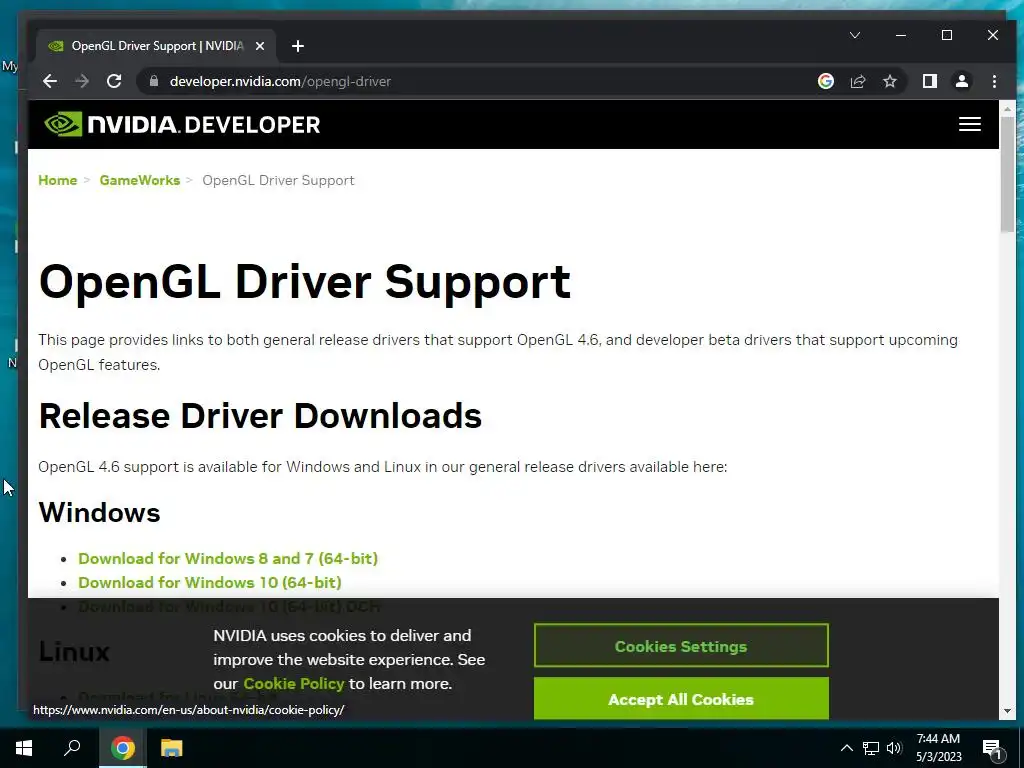The width and height of the screenshot is (1024, 768).
Task: Download for Windows 8 and 7 (64-bit)
Action: tap(228, 558)
